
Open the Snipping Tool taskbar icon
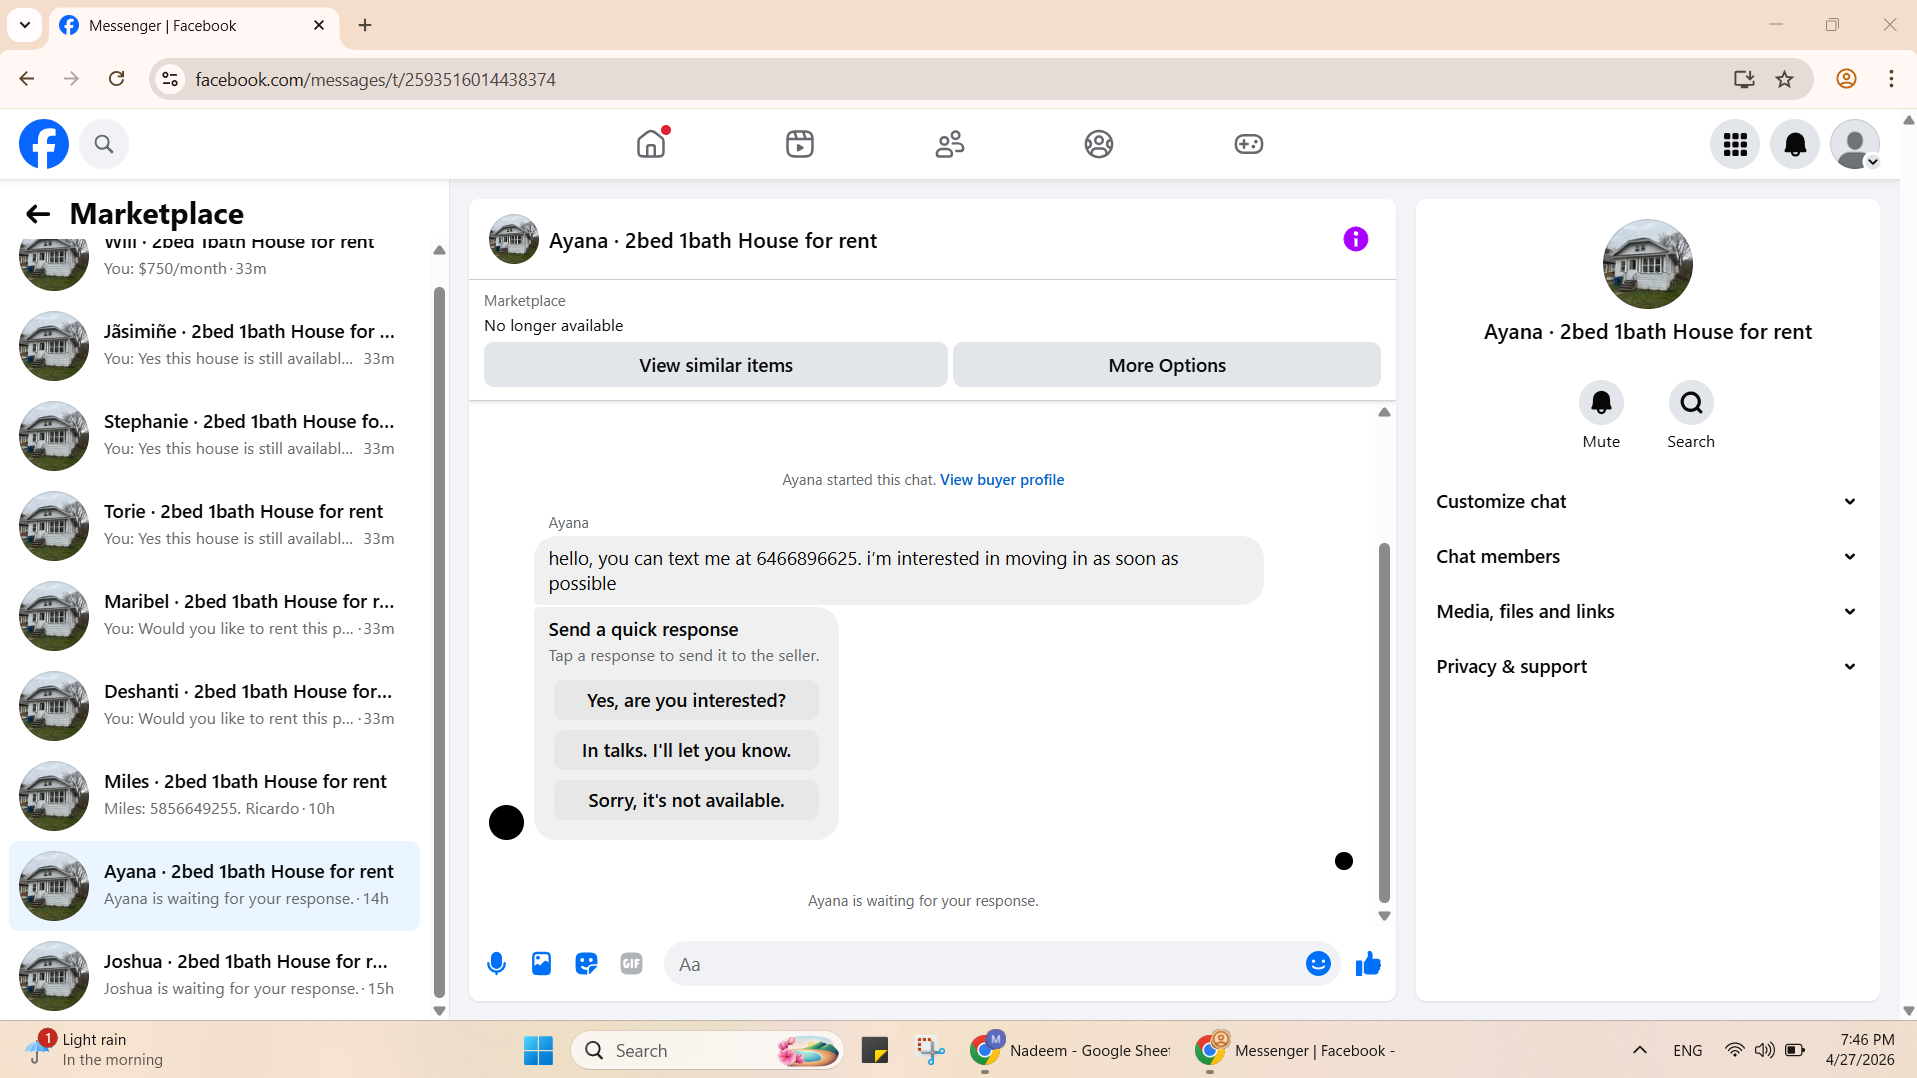[931, 1050]
